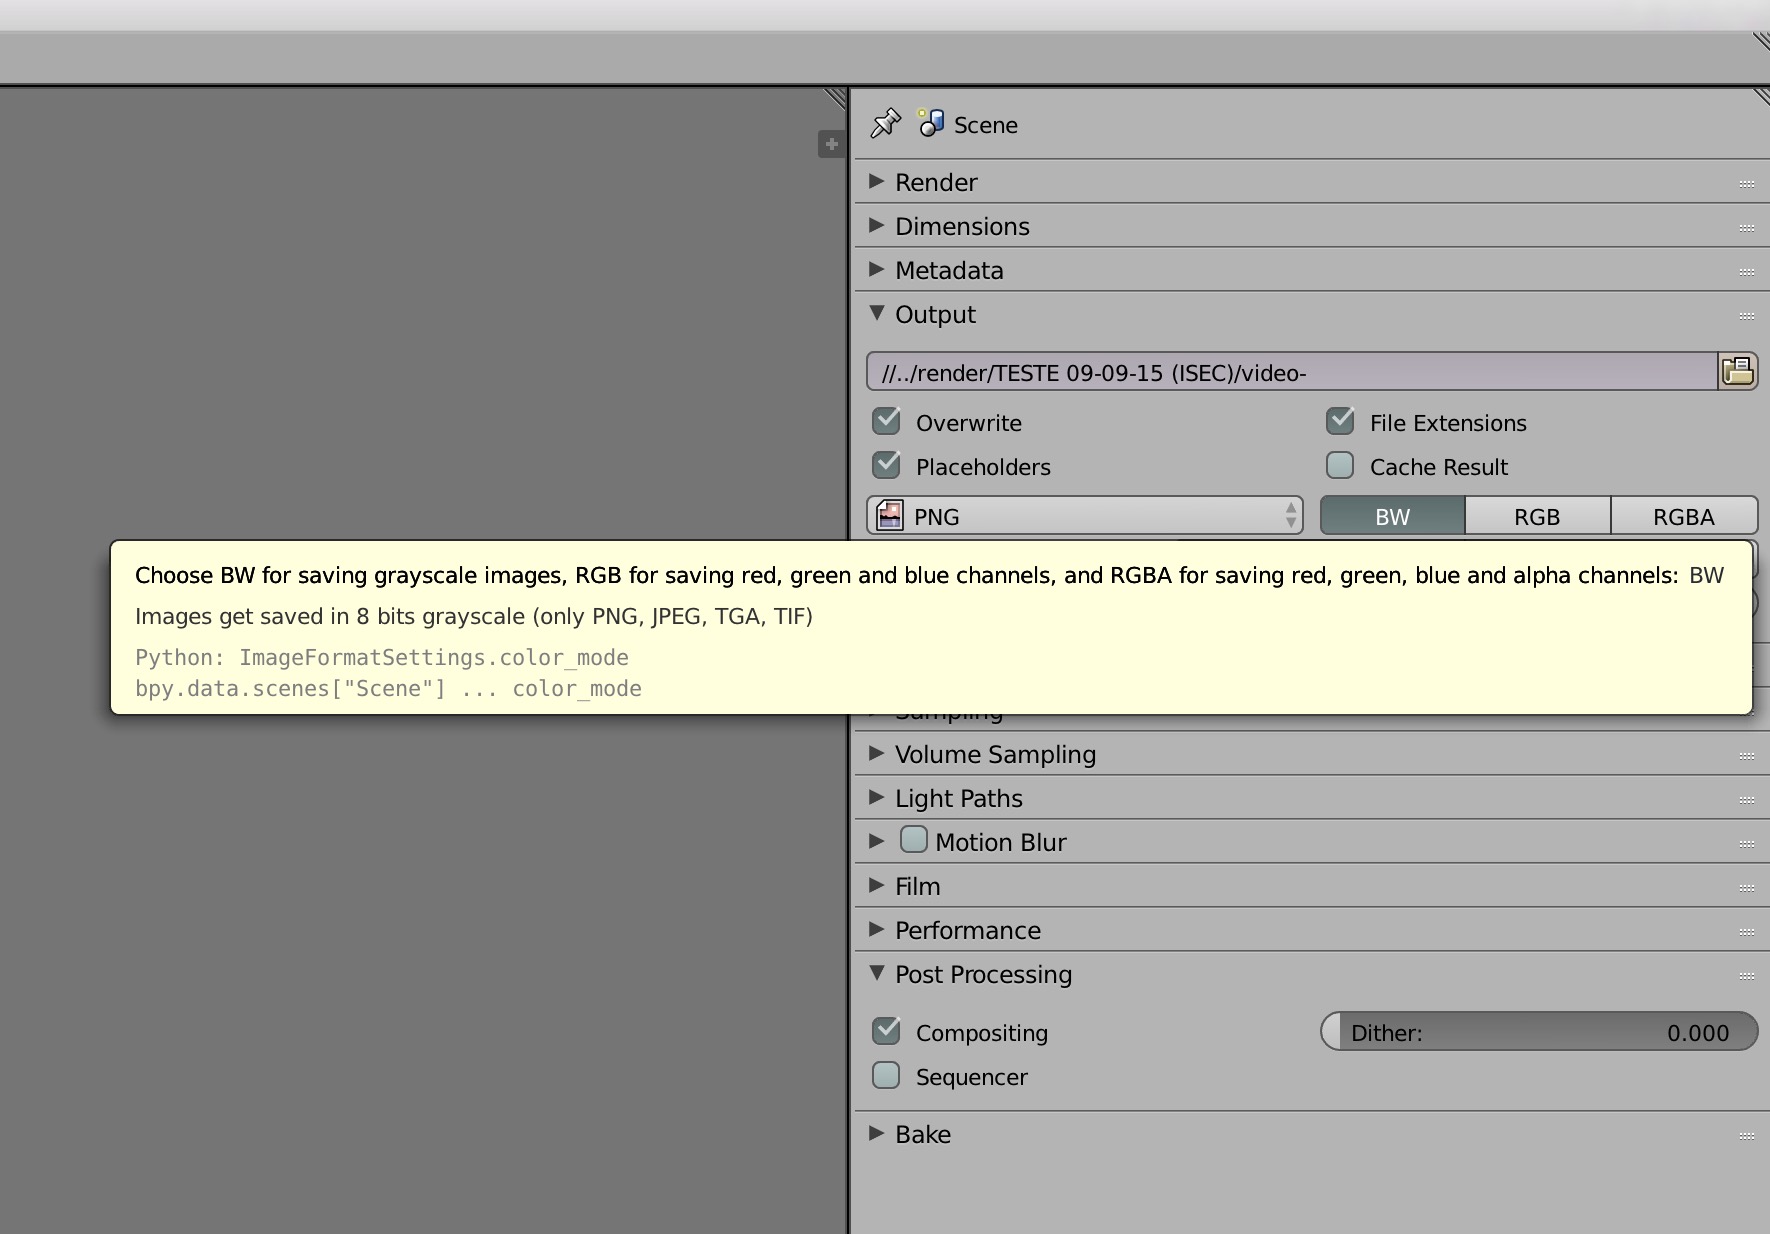The width and height of the screenshot is (1770, 1234).
Task: Click the Motion Blur panel drag grip
Action: 1747,844
